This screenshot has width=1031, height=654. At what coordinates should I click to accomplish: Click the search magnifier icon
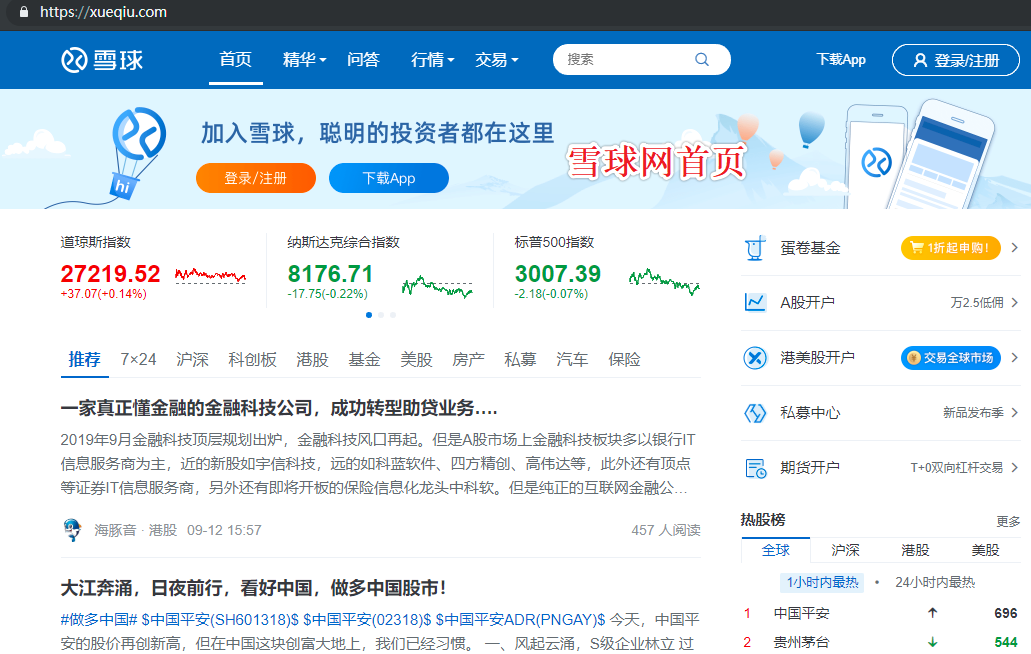[702, 60]
